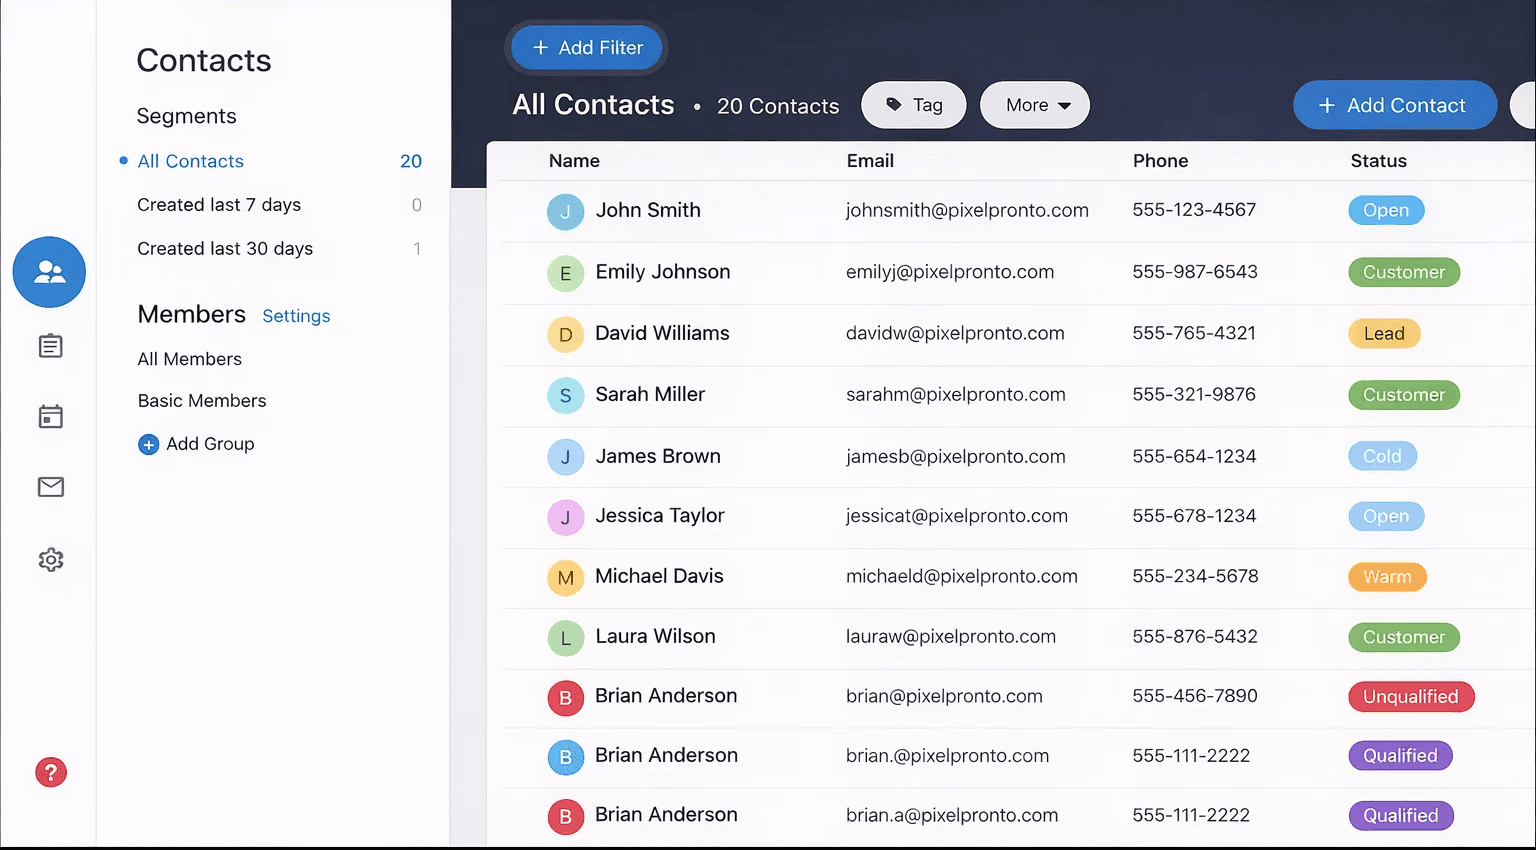Click Emily Johnson's email address
1536x850 pixels.
[x=950, y=271]
